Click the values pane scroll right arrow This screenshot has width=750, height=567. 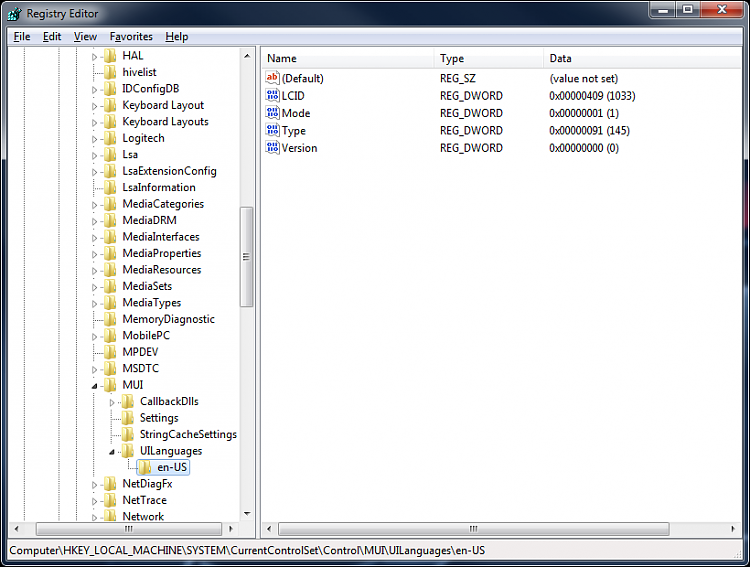[733, 529]
